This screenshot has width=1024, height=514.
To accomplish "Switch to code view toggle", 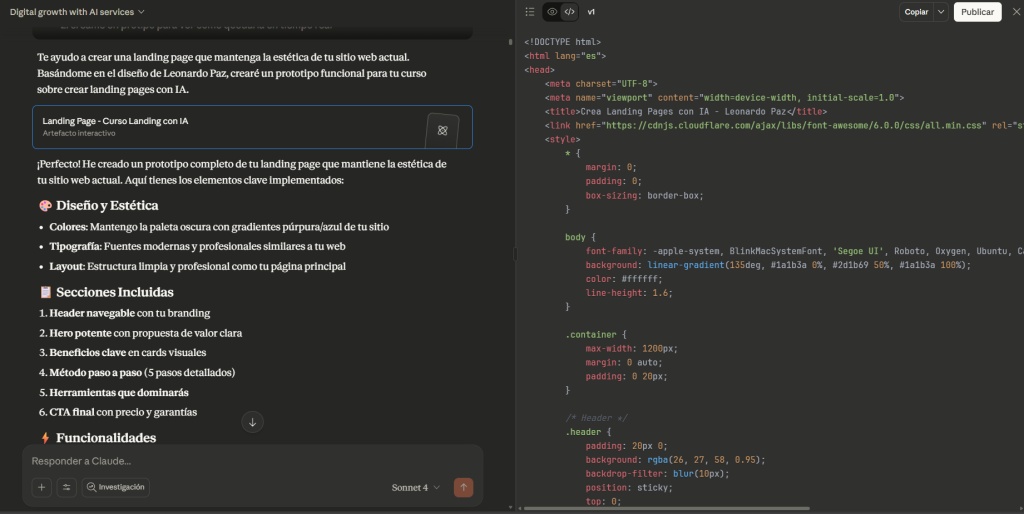I will click(x=569, y=12).
